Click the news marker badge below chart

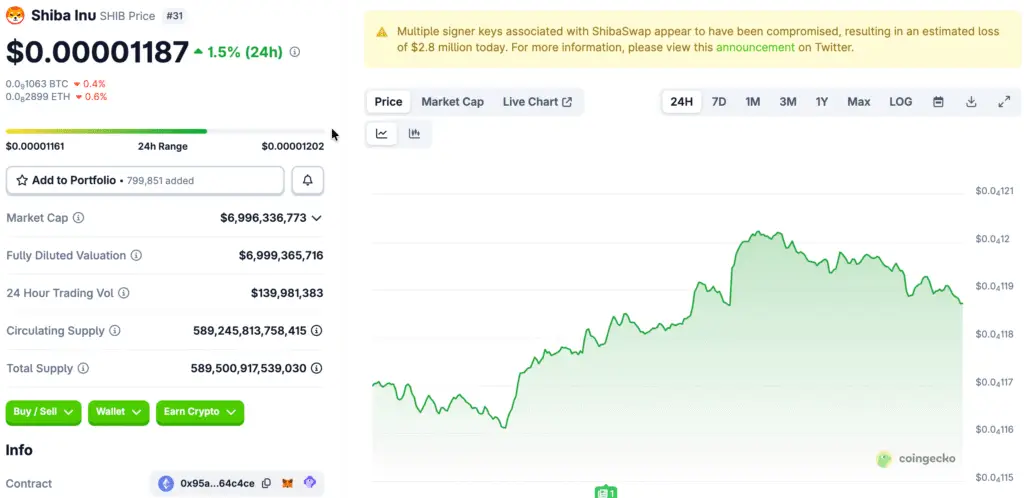[x=605, y=492]
